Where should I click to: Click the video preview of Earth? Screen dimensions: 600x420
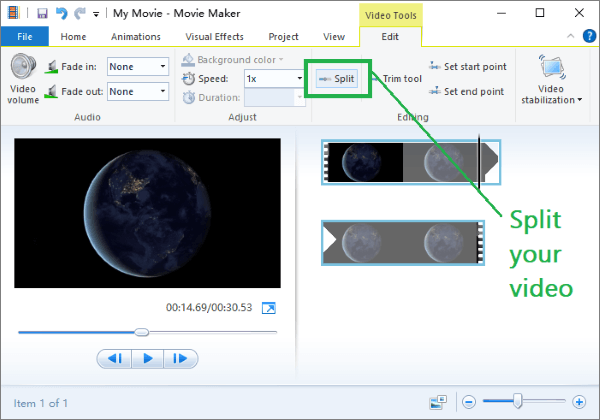click(147, 213)
